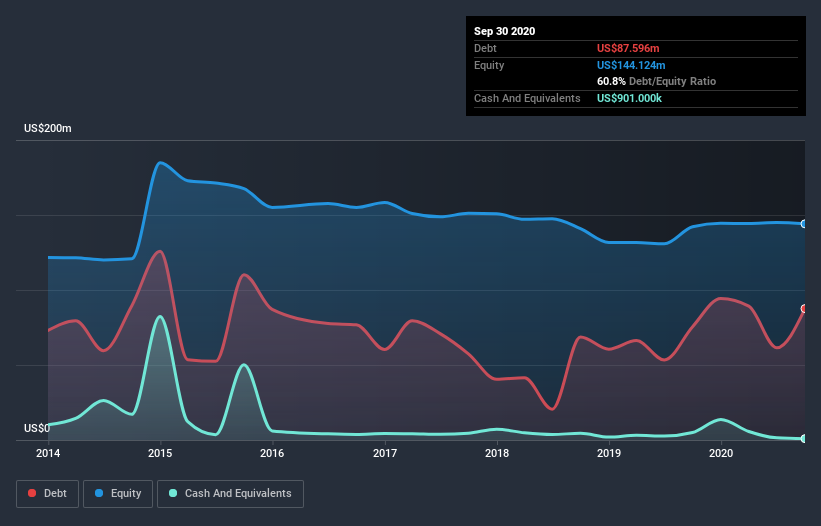Click the Debt label in tooltip

tap(485, 48)
